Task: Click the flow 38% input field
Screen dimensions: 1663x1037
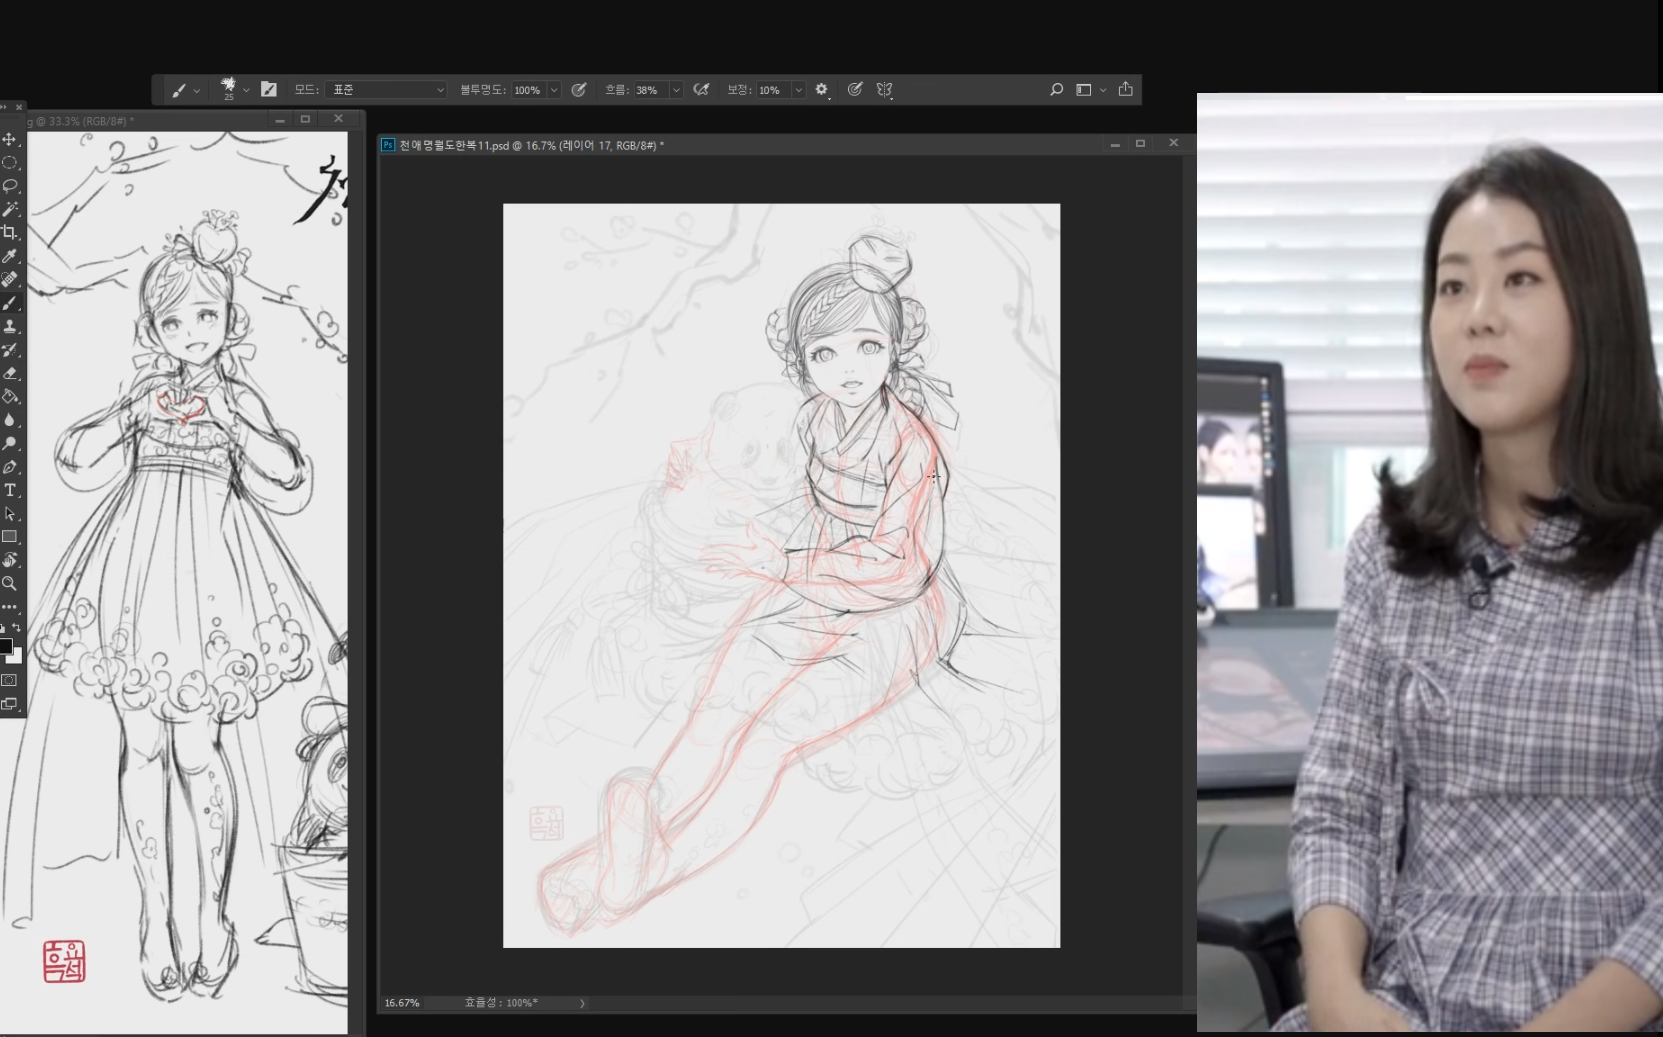Action: [650, 90]
